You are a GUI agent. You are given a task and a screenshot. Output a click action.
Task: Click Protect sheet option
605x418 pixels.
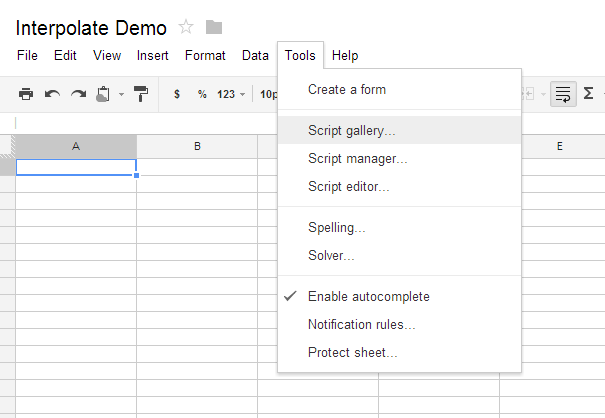352,352
